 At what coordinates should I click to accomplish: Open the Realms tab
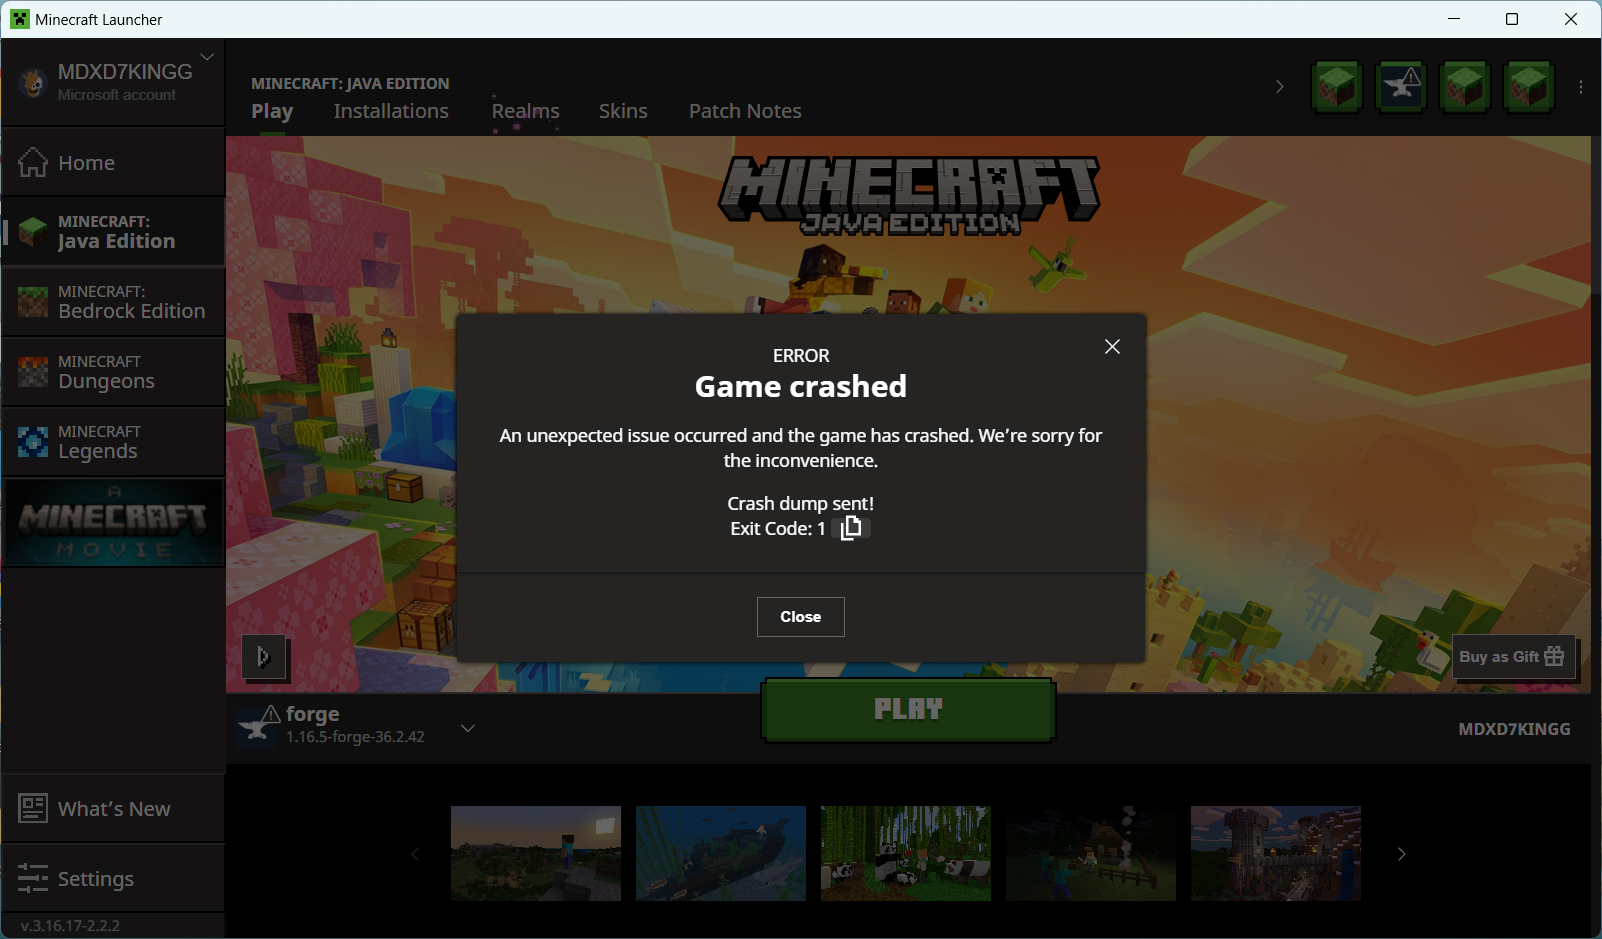click(525, 111)
